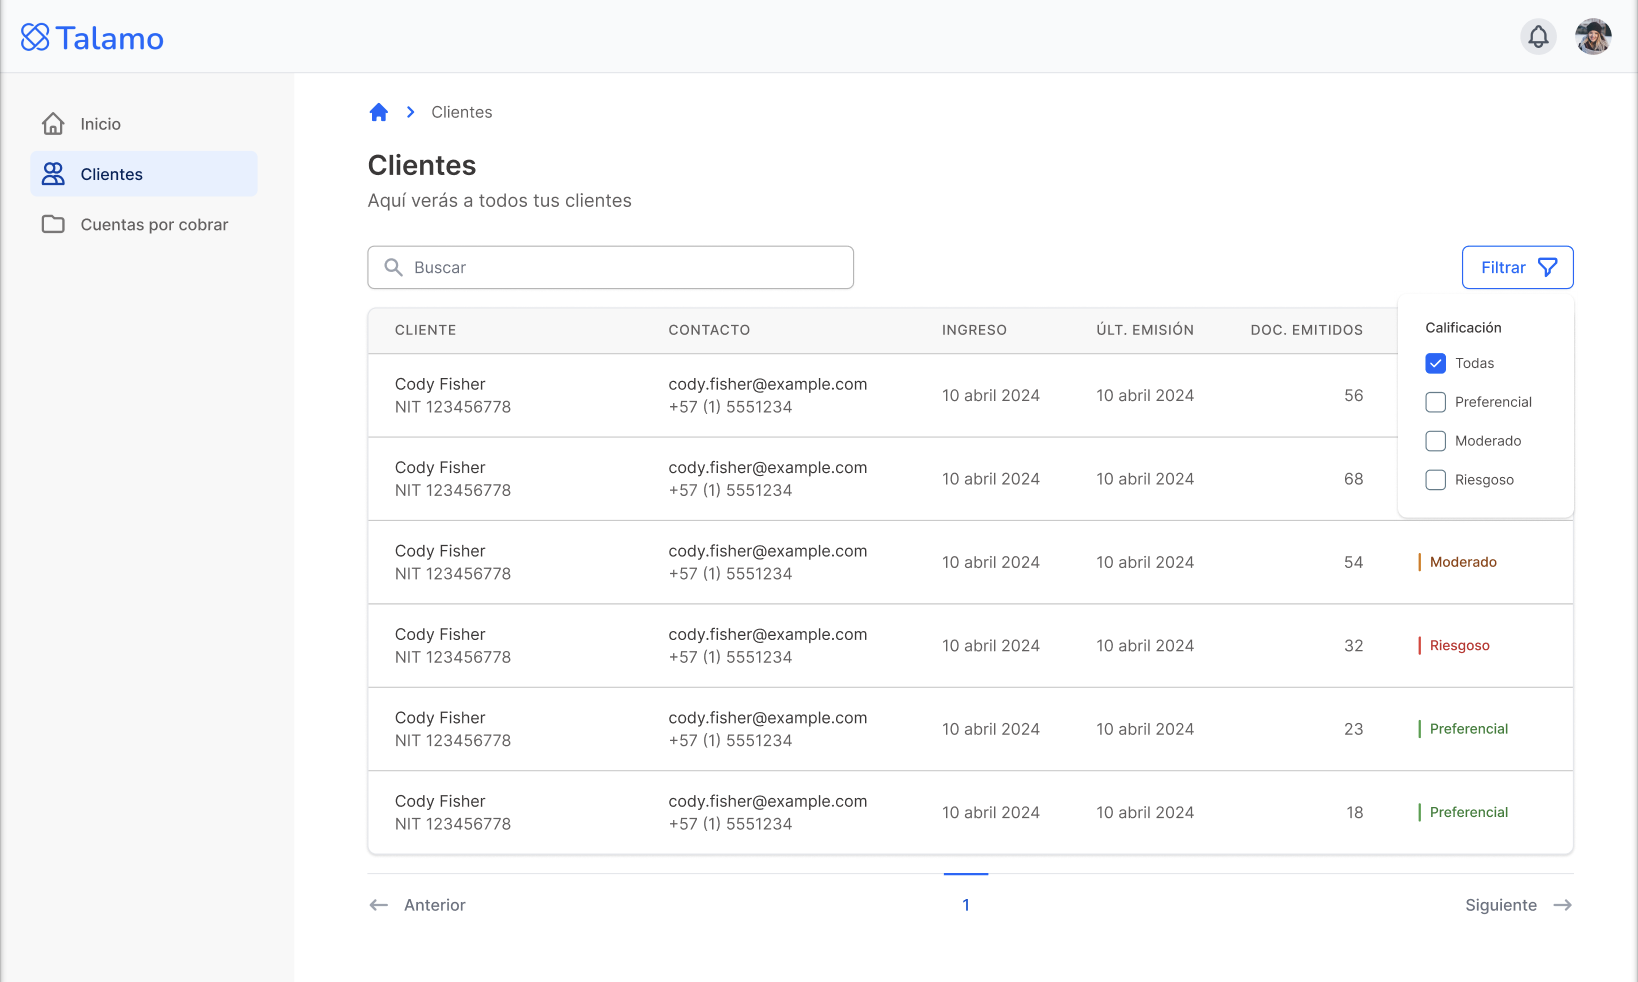Click Cody Fisher name in row with 56
The width and height of the screenshot is (1638, 982).
point(440,384)
